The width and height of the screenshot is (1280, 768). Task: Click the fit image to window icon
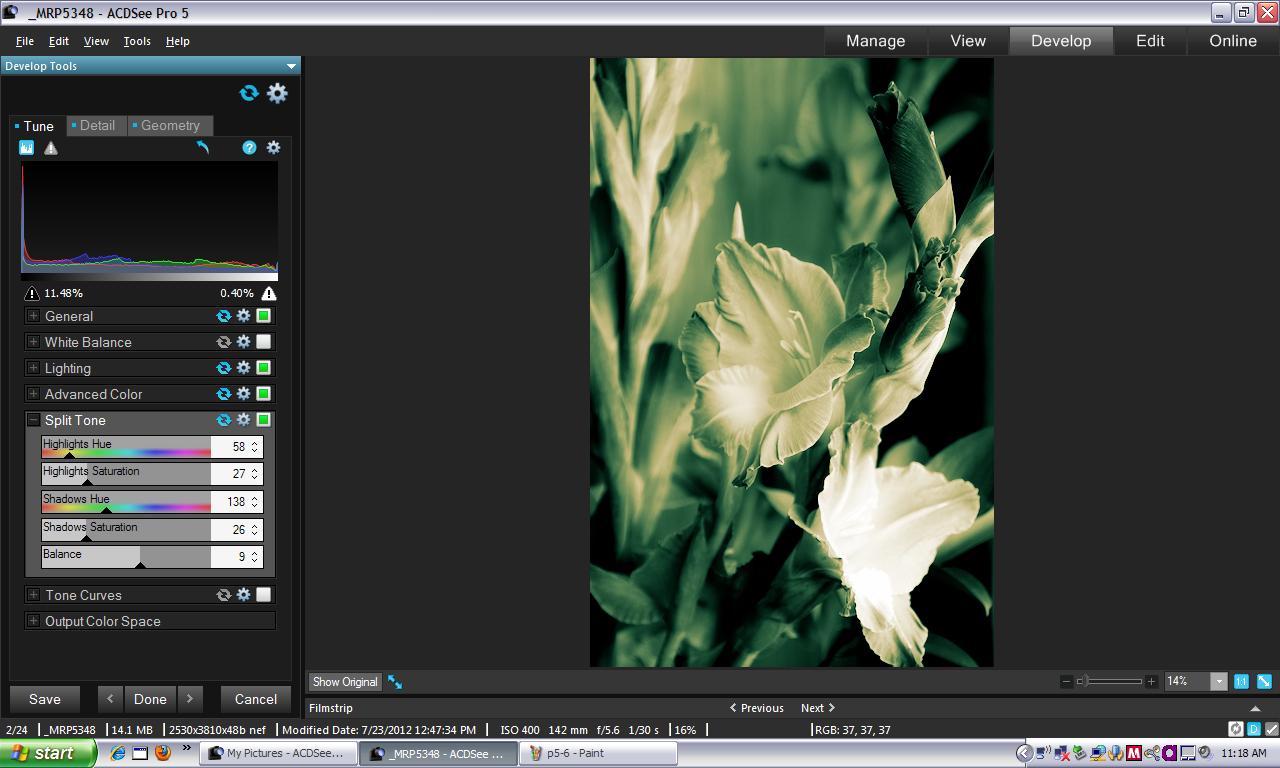click(1264, 681)
